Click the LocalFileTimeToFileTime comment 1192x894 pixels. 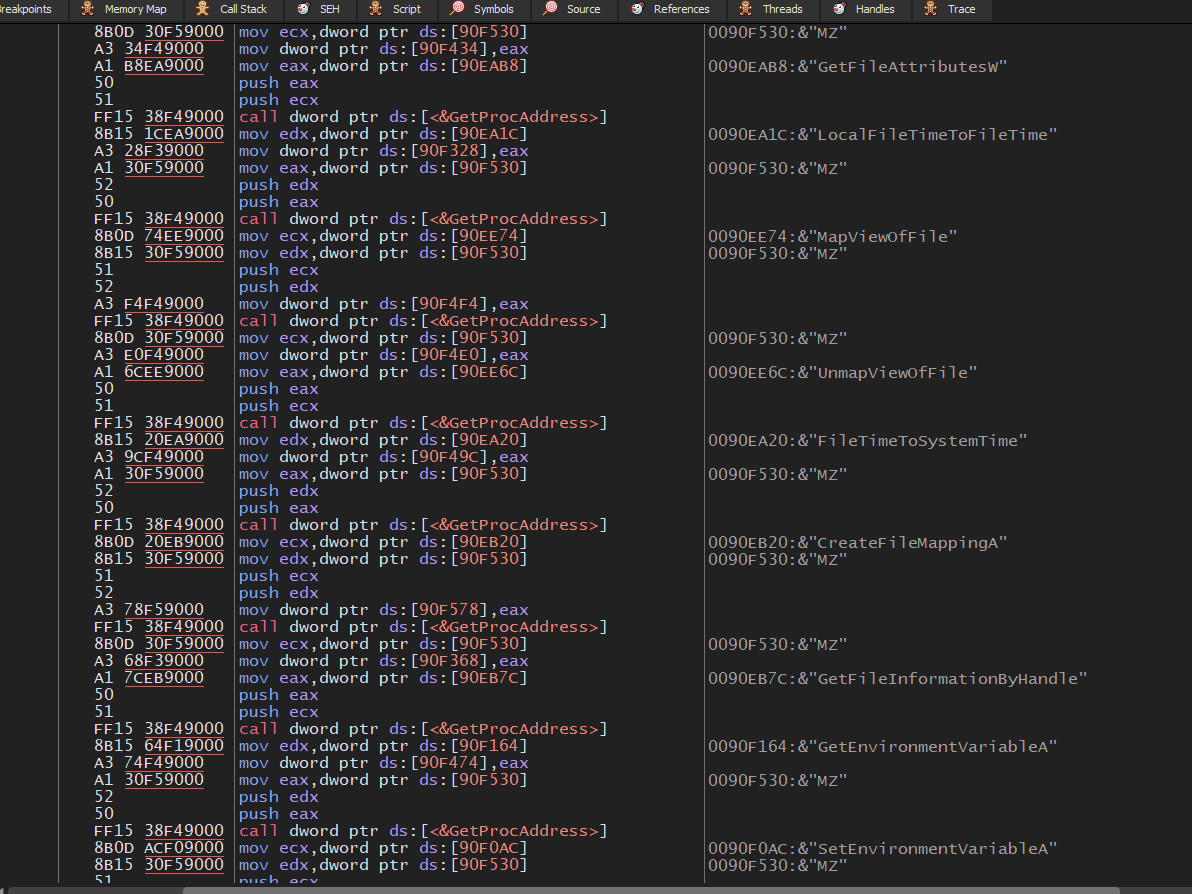(882, 135)
